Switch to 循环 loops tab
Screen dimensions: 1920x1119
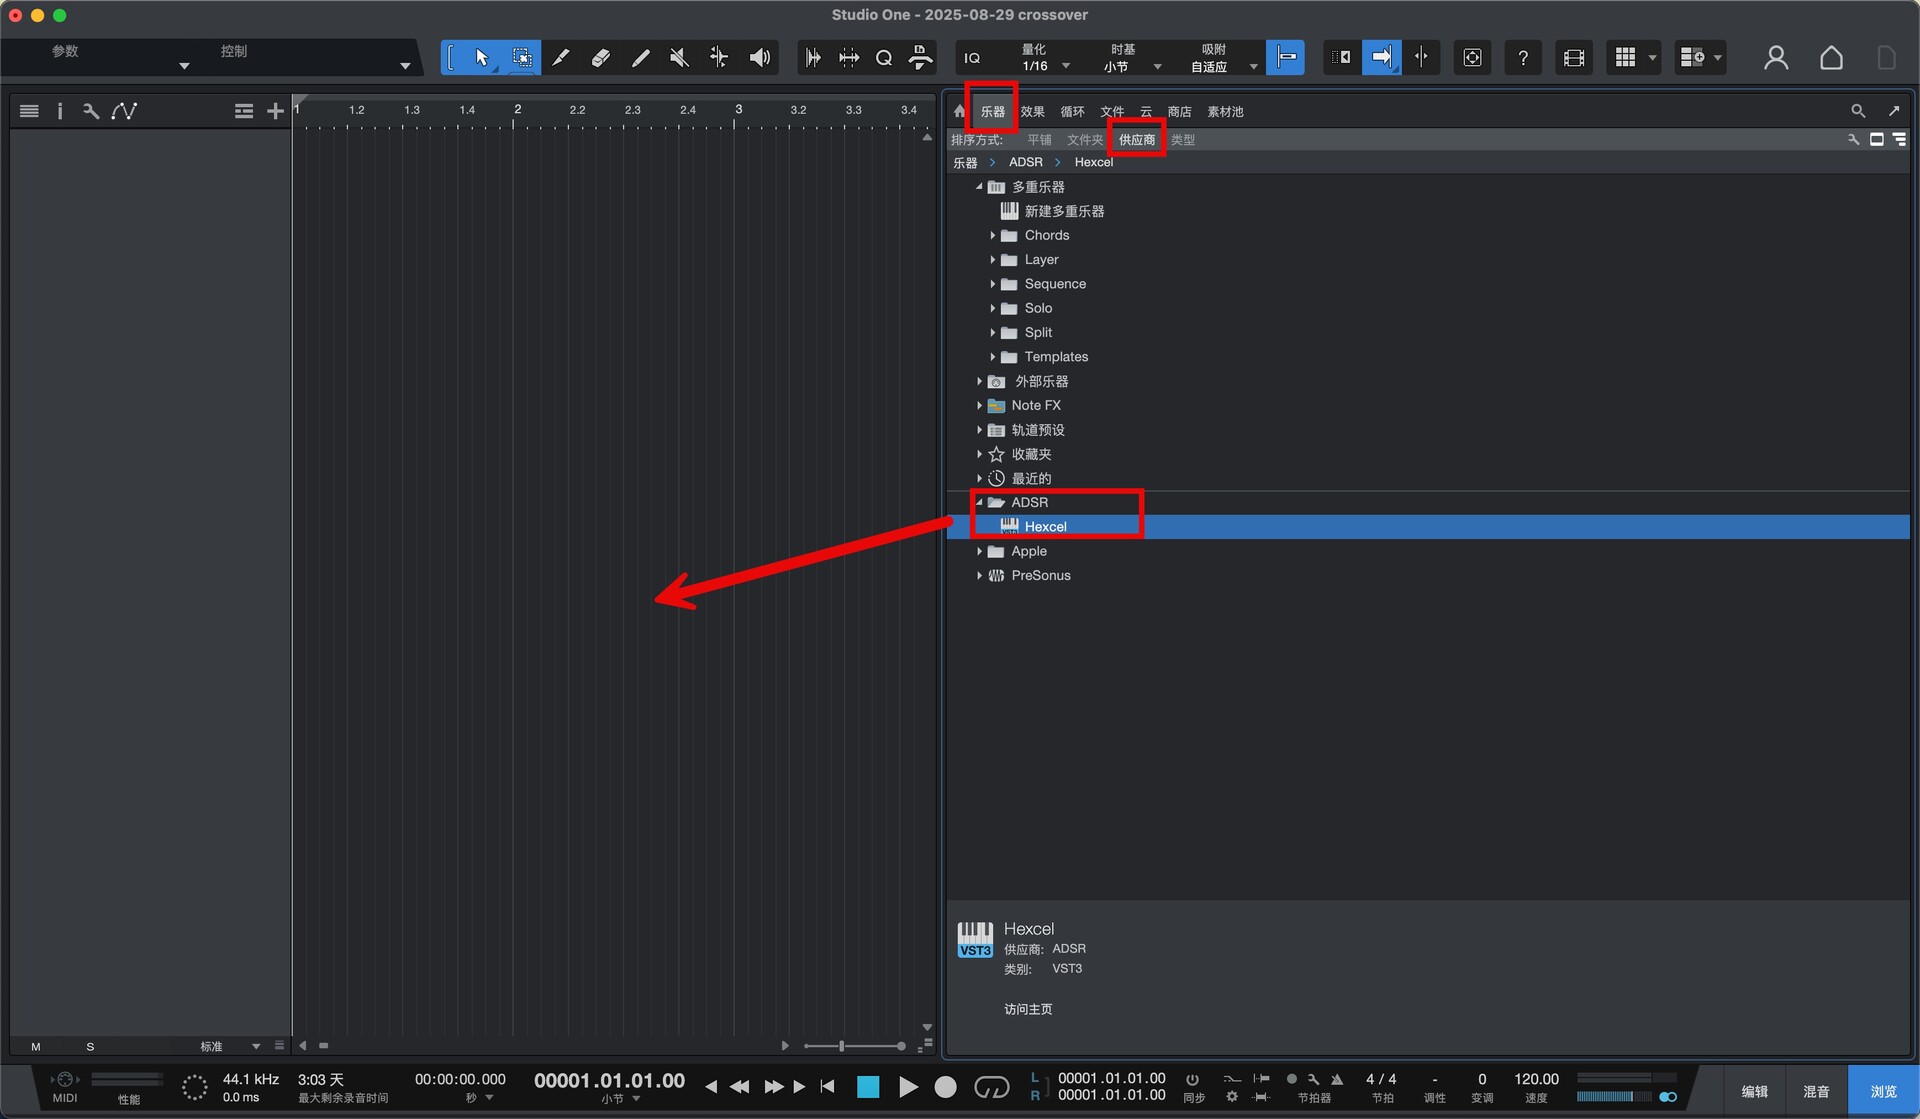tap(1072, 112)
